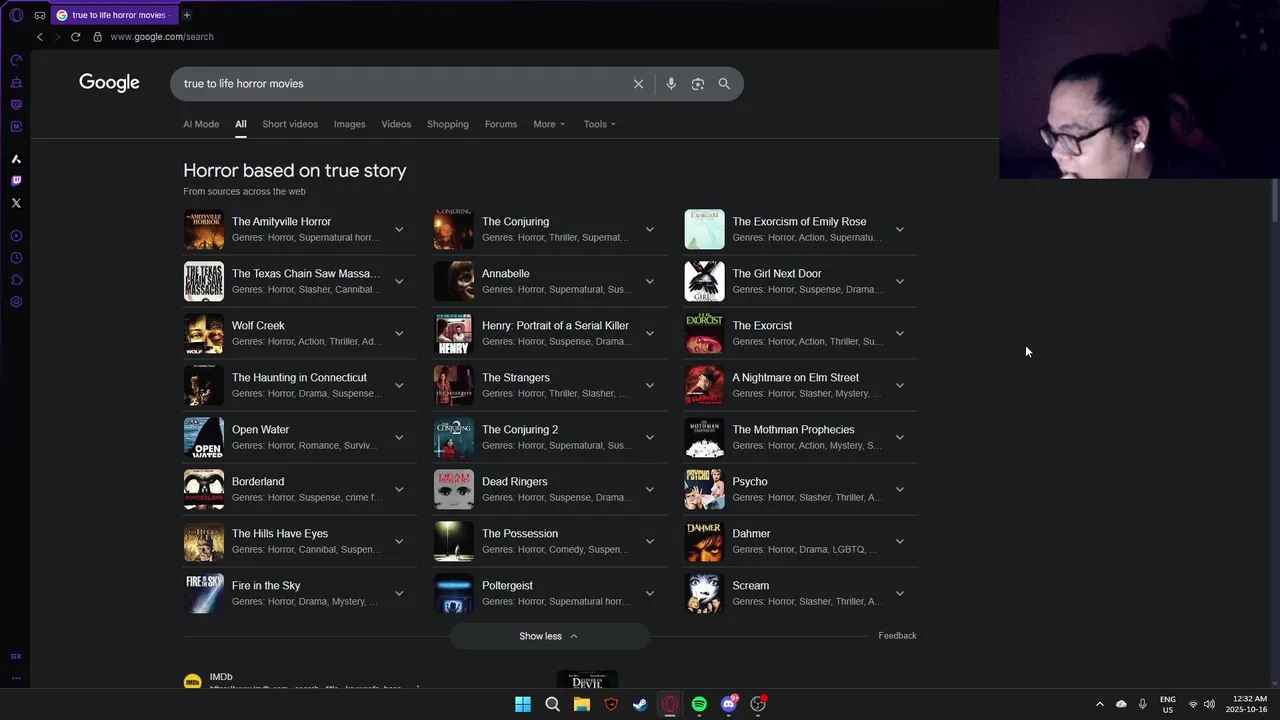The image size is (1280, 720).
Task: Open the More search filters dropdown
Action: (x=549, y=124)
